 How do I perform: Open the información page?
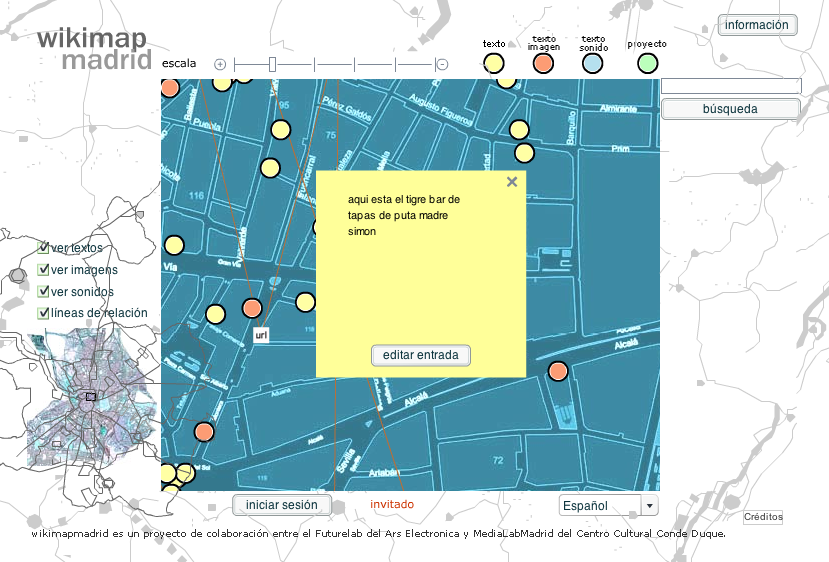click(x=757, y=25)
